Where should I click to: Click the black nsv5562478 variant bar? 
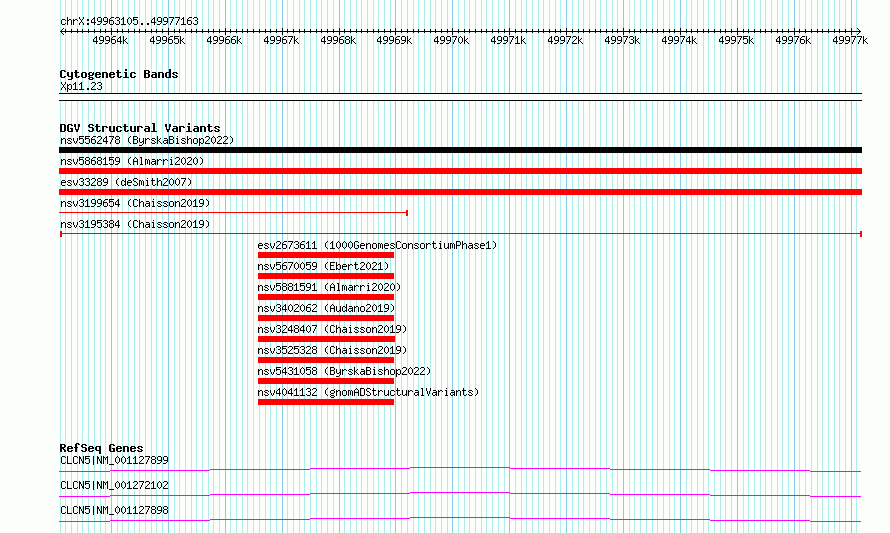click(x=460, y=150)
